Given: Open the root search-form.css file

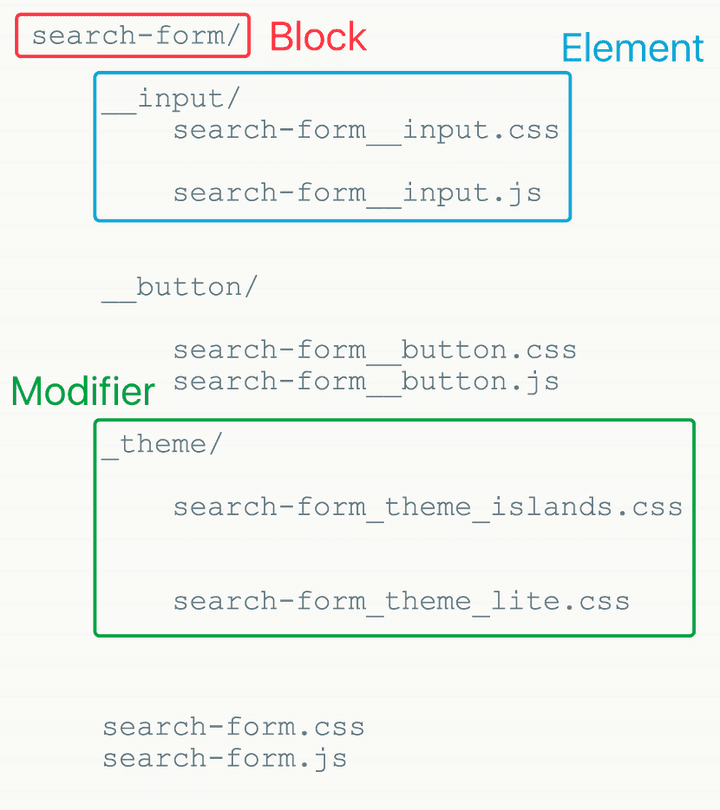Looking at the screenshot, I should point(233,727).
